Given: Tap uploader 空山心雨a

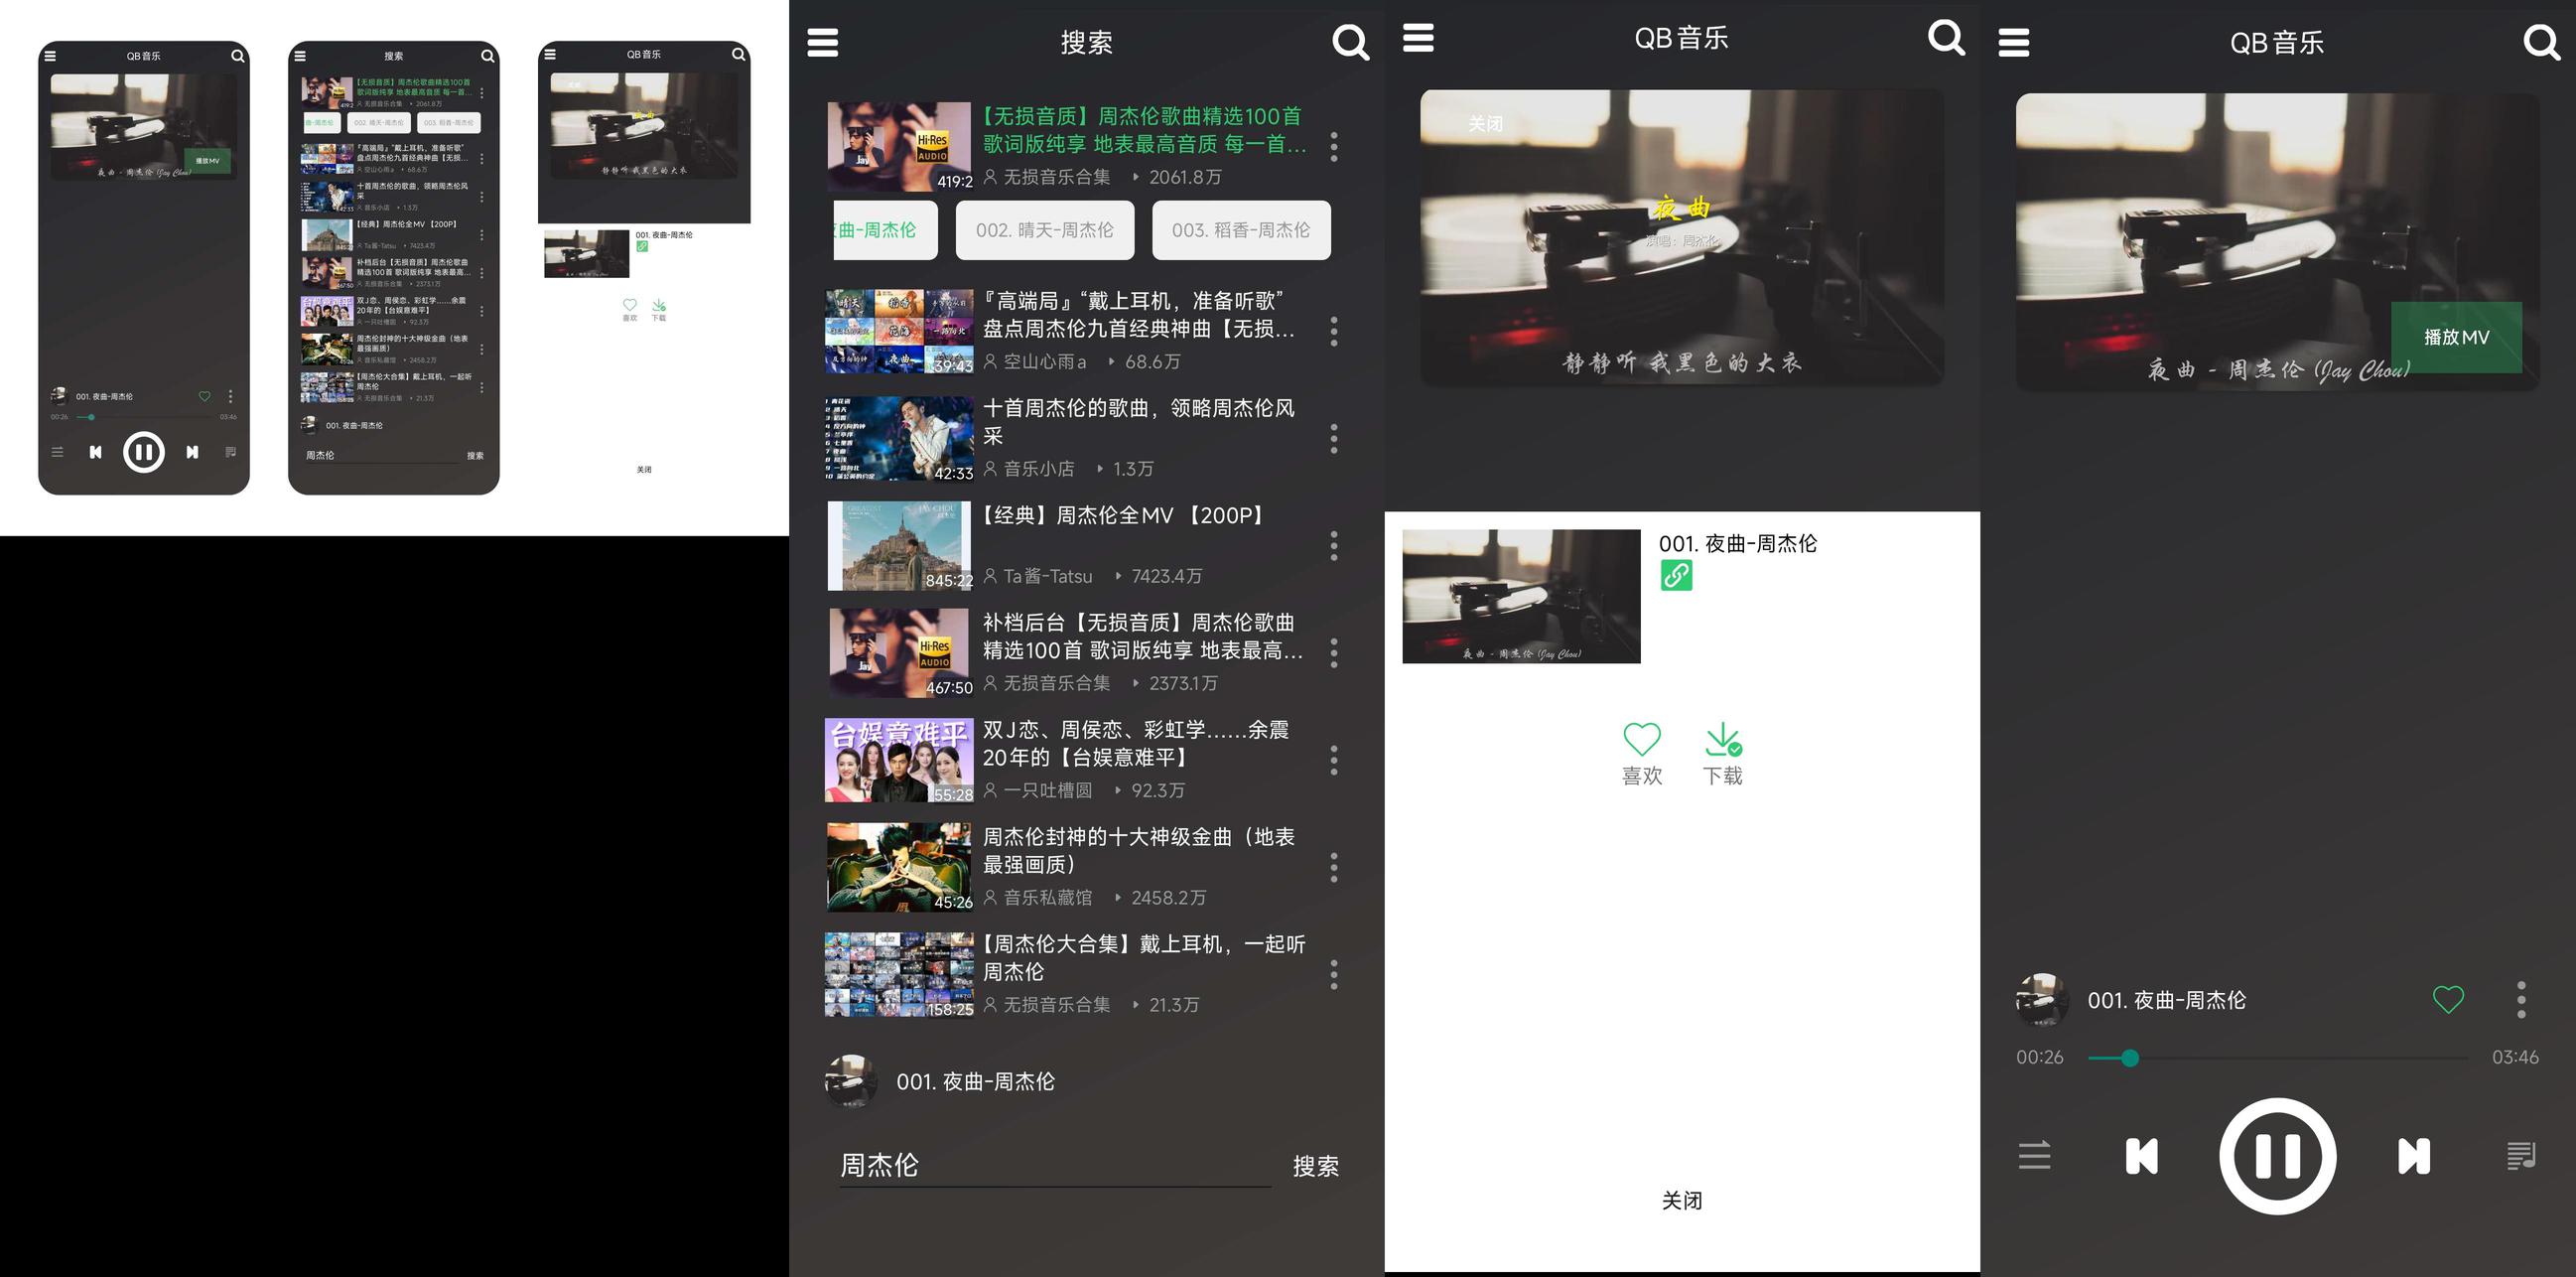Looking at the screenshot, I should (1045, 361).
